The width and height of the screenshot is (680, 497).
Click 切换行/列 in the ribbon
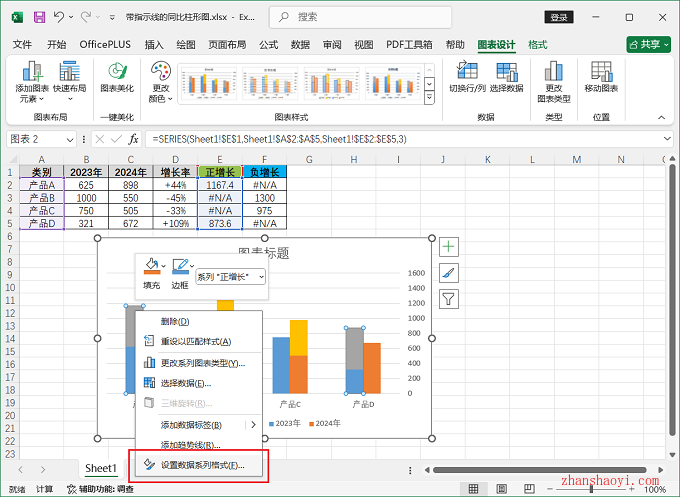466,76
